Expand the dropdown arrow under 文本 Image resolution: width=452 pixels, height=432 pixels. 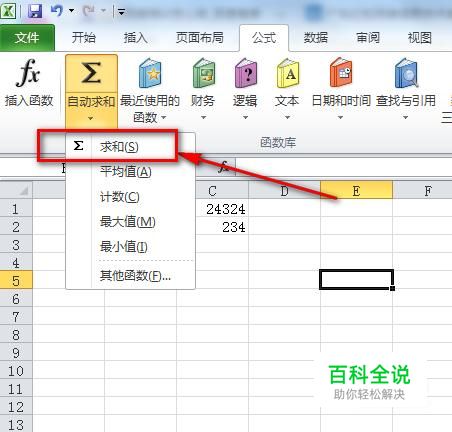(287, 118)
